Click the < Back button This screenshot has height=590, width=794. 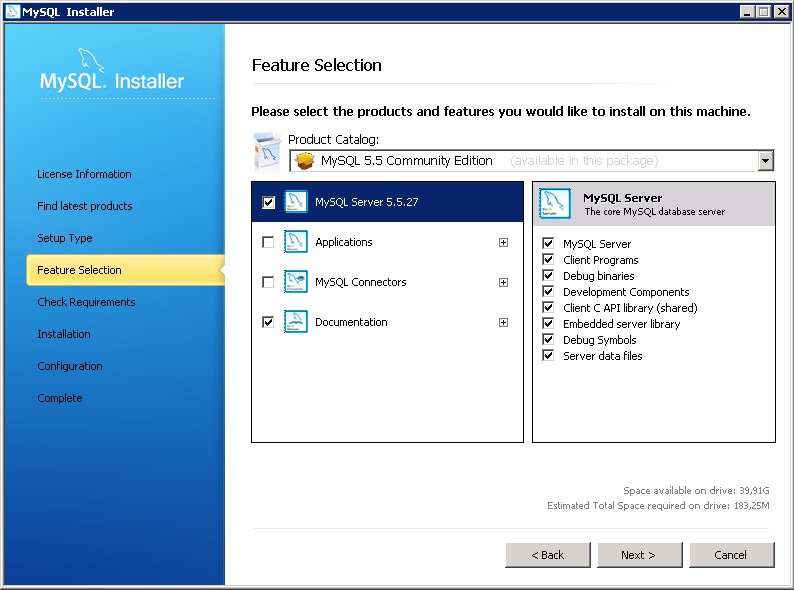(x=548, y=555)
